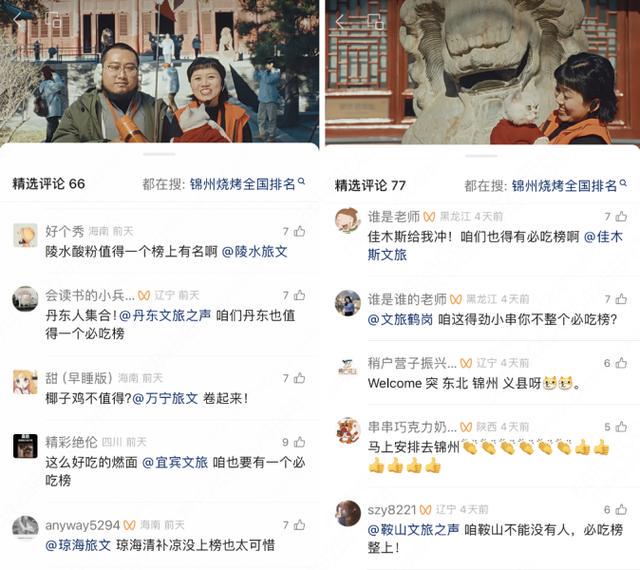Tap the left comment panel's drag handle
Viewport: 640px width, 570px height.
coord(159,154)
